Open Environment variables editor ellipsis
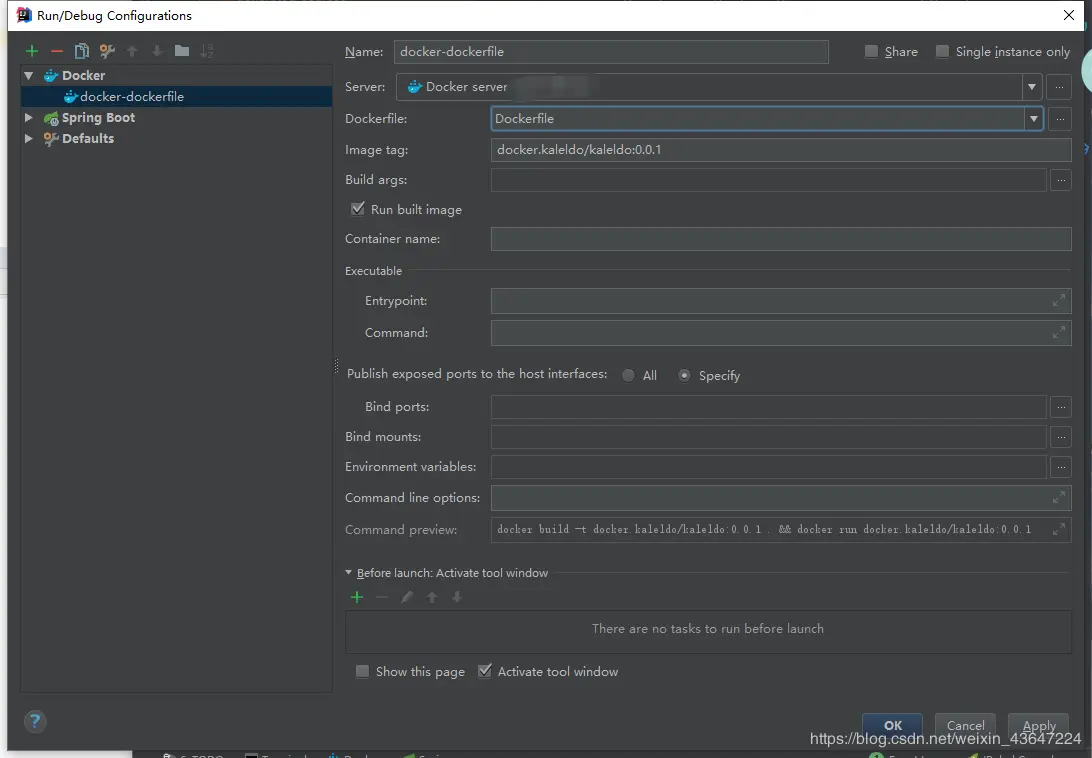The width and height of the screenshot is (1092, 758). click(x=1060, y=467)
